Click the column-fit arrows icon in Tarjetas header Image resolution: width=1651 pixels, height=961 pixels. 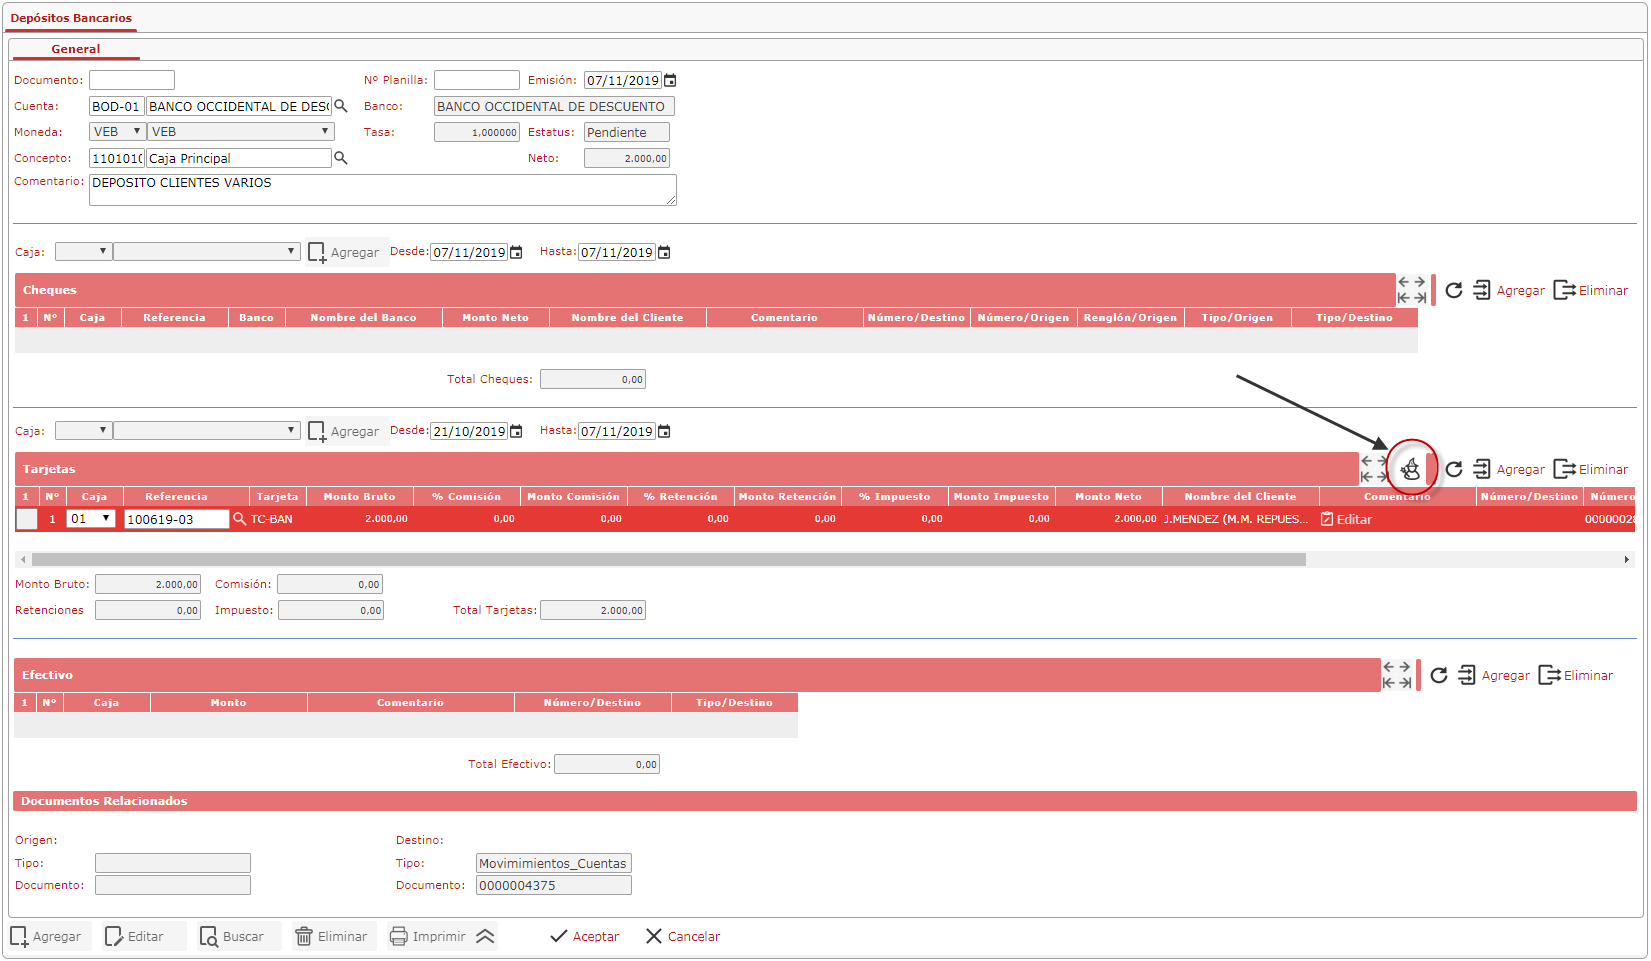pos(1374,469)
